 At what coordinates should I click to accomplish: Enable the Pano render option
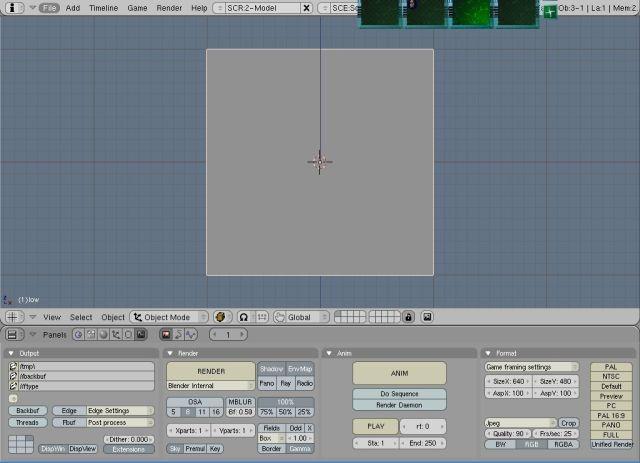pos(267,383)
